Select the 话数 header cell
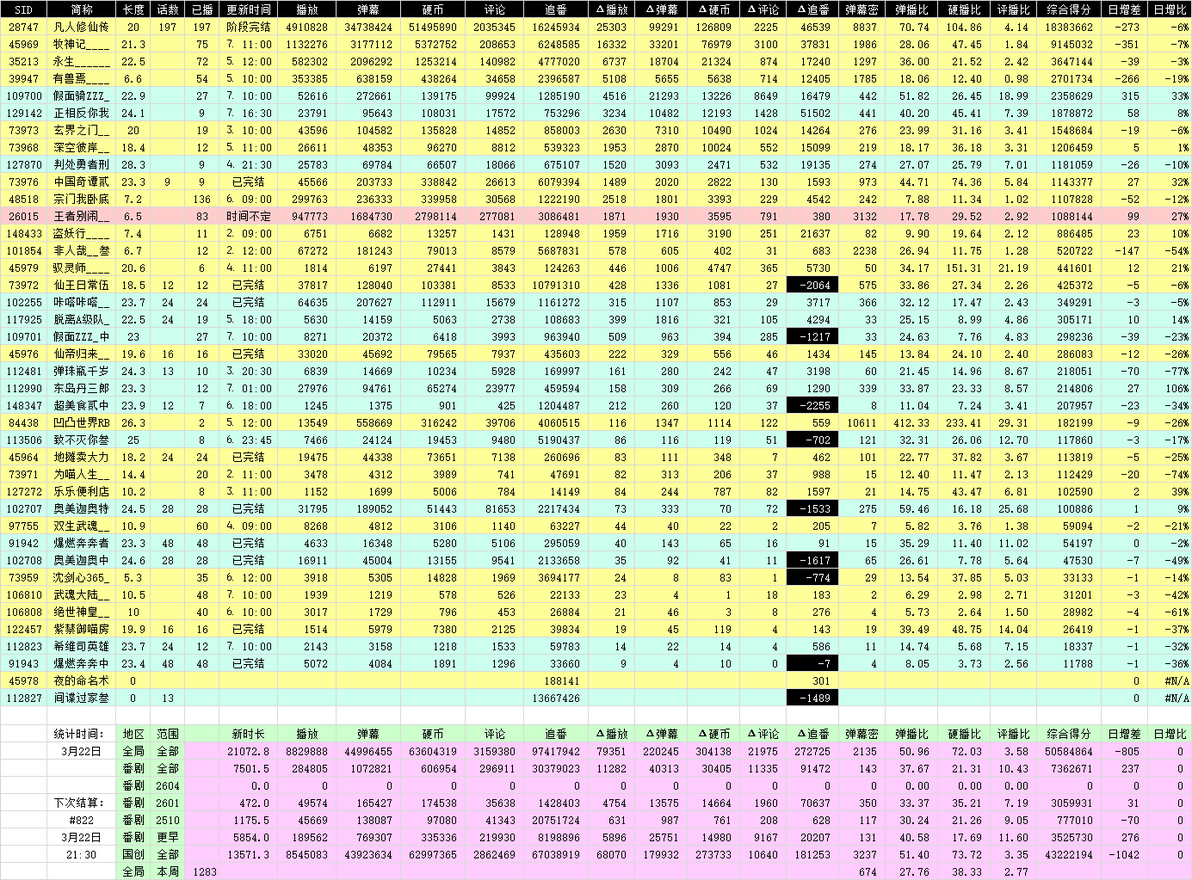 pos(168,9)
